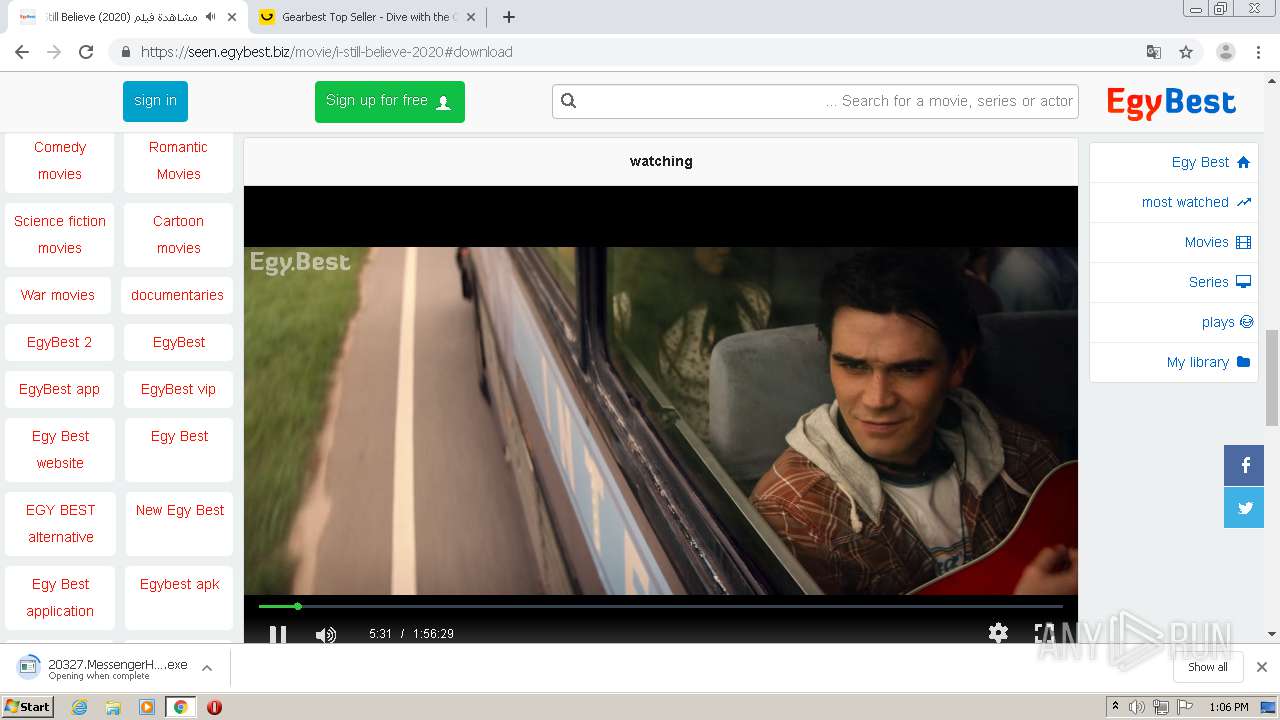Open downloaded MessengerH exe item

click(102, 668)
